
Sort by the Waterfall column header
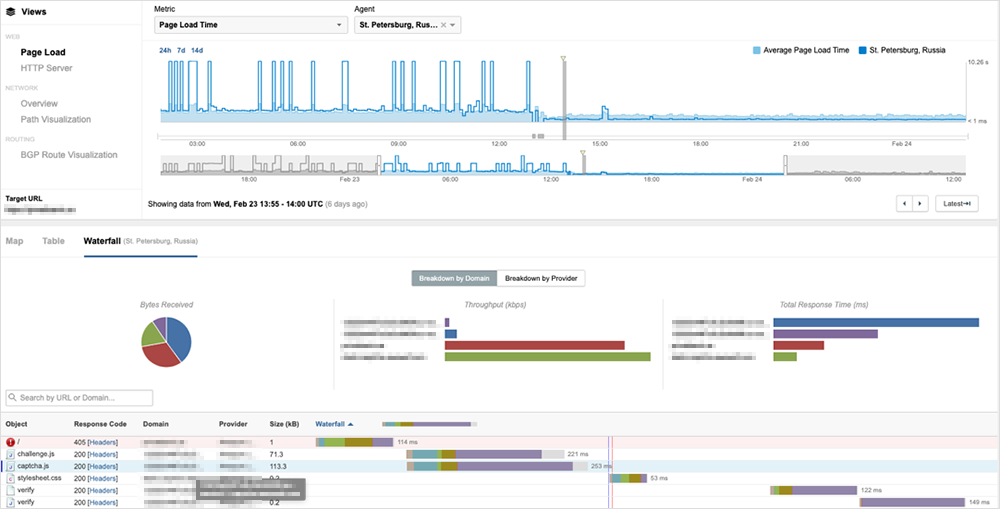(x=334, y=424)
